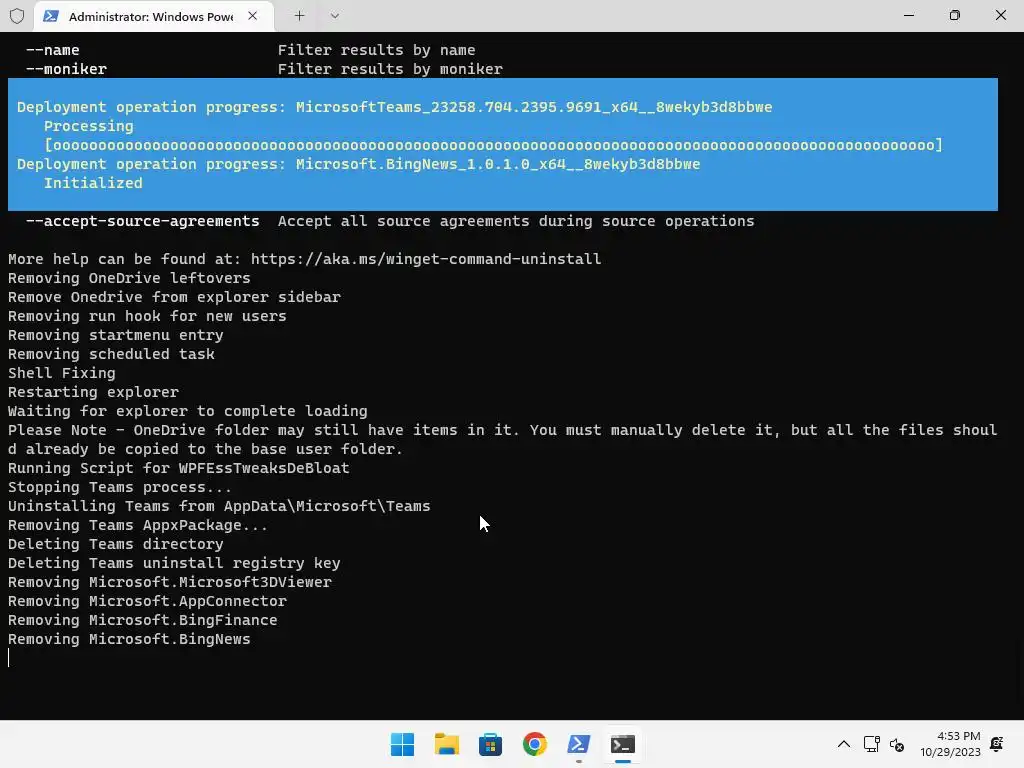Open Microsoft Store from taskbar
This screenshot has height=768, width=1024.
click(x=490, y=744)
